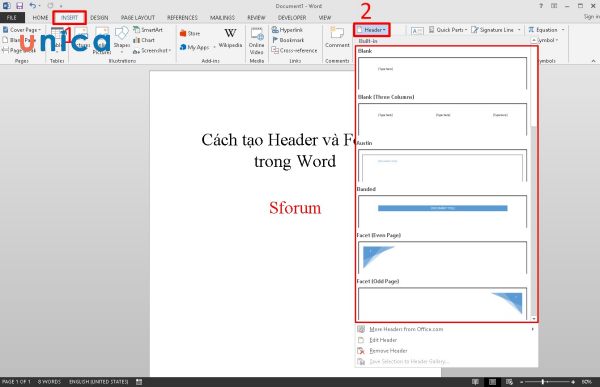Open the FILE tab
This screenshot has height=387, width=600.
click(x=11, y=18)
